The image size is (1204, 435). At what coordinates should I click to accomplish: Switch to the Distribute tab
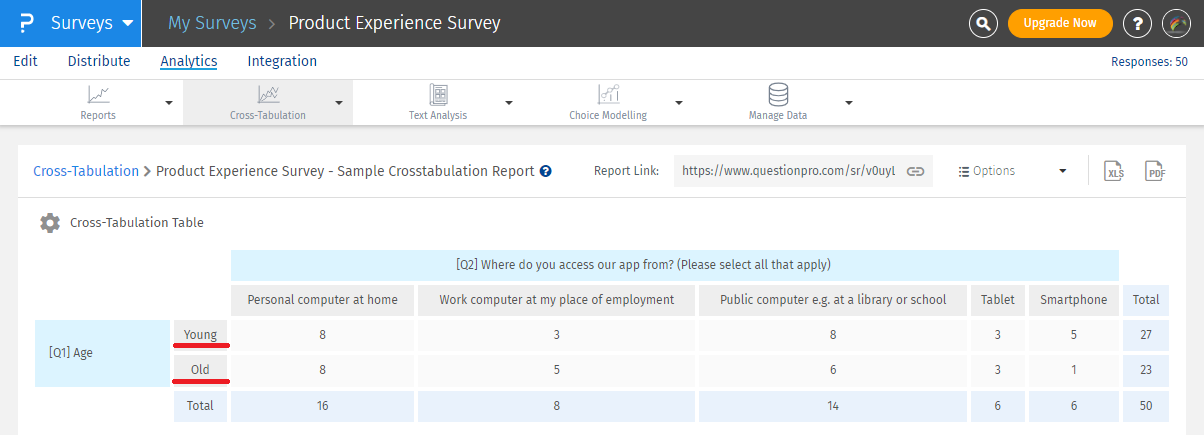(x=99, y=61)
